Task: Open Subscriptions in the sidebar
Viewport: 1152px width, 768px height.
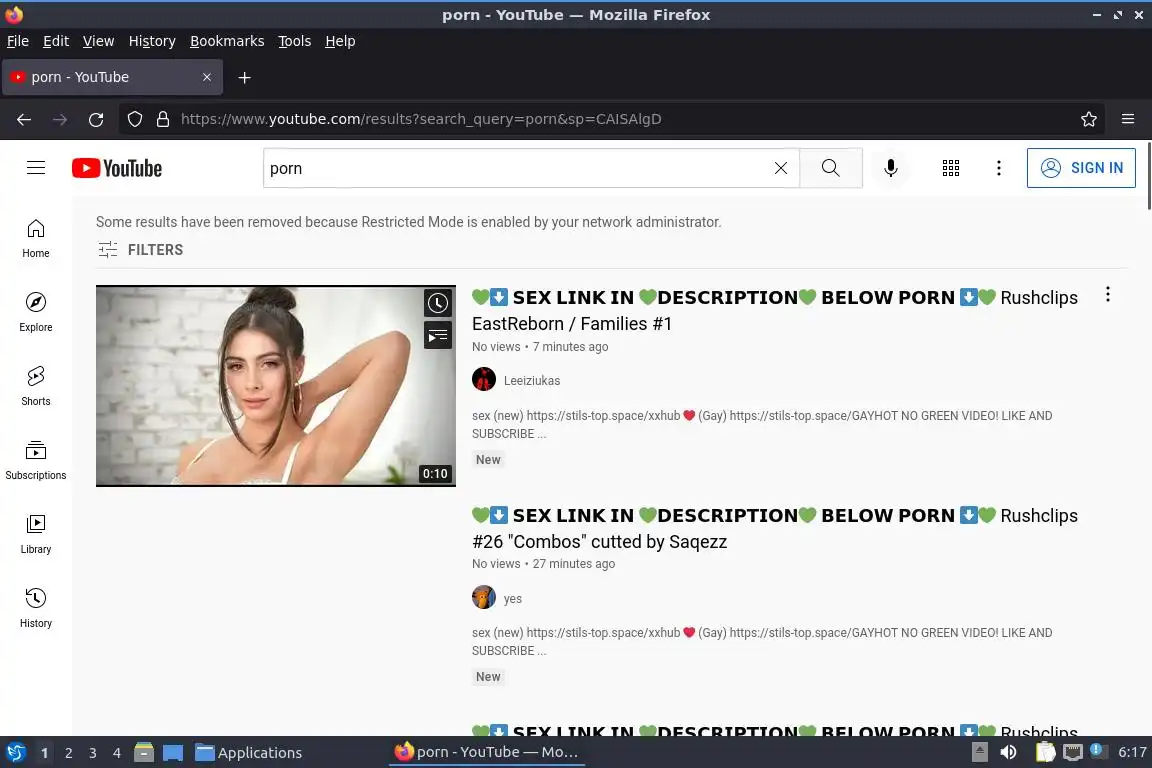Action: 36,460
